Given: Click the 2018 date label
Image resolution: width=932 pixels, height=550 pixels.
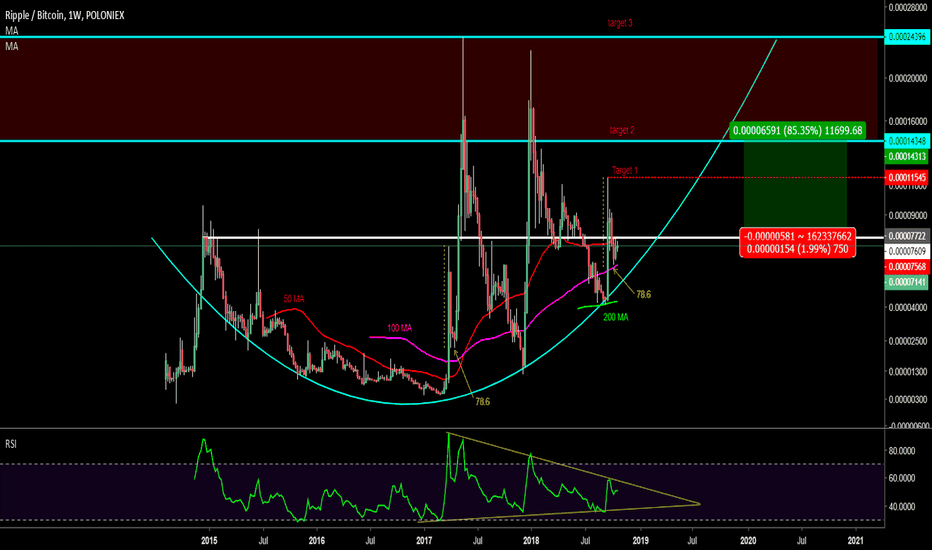Looking at the screenshot, I should click(531, 540).
